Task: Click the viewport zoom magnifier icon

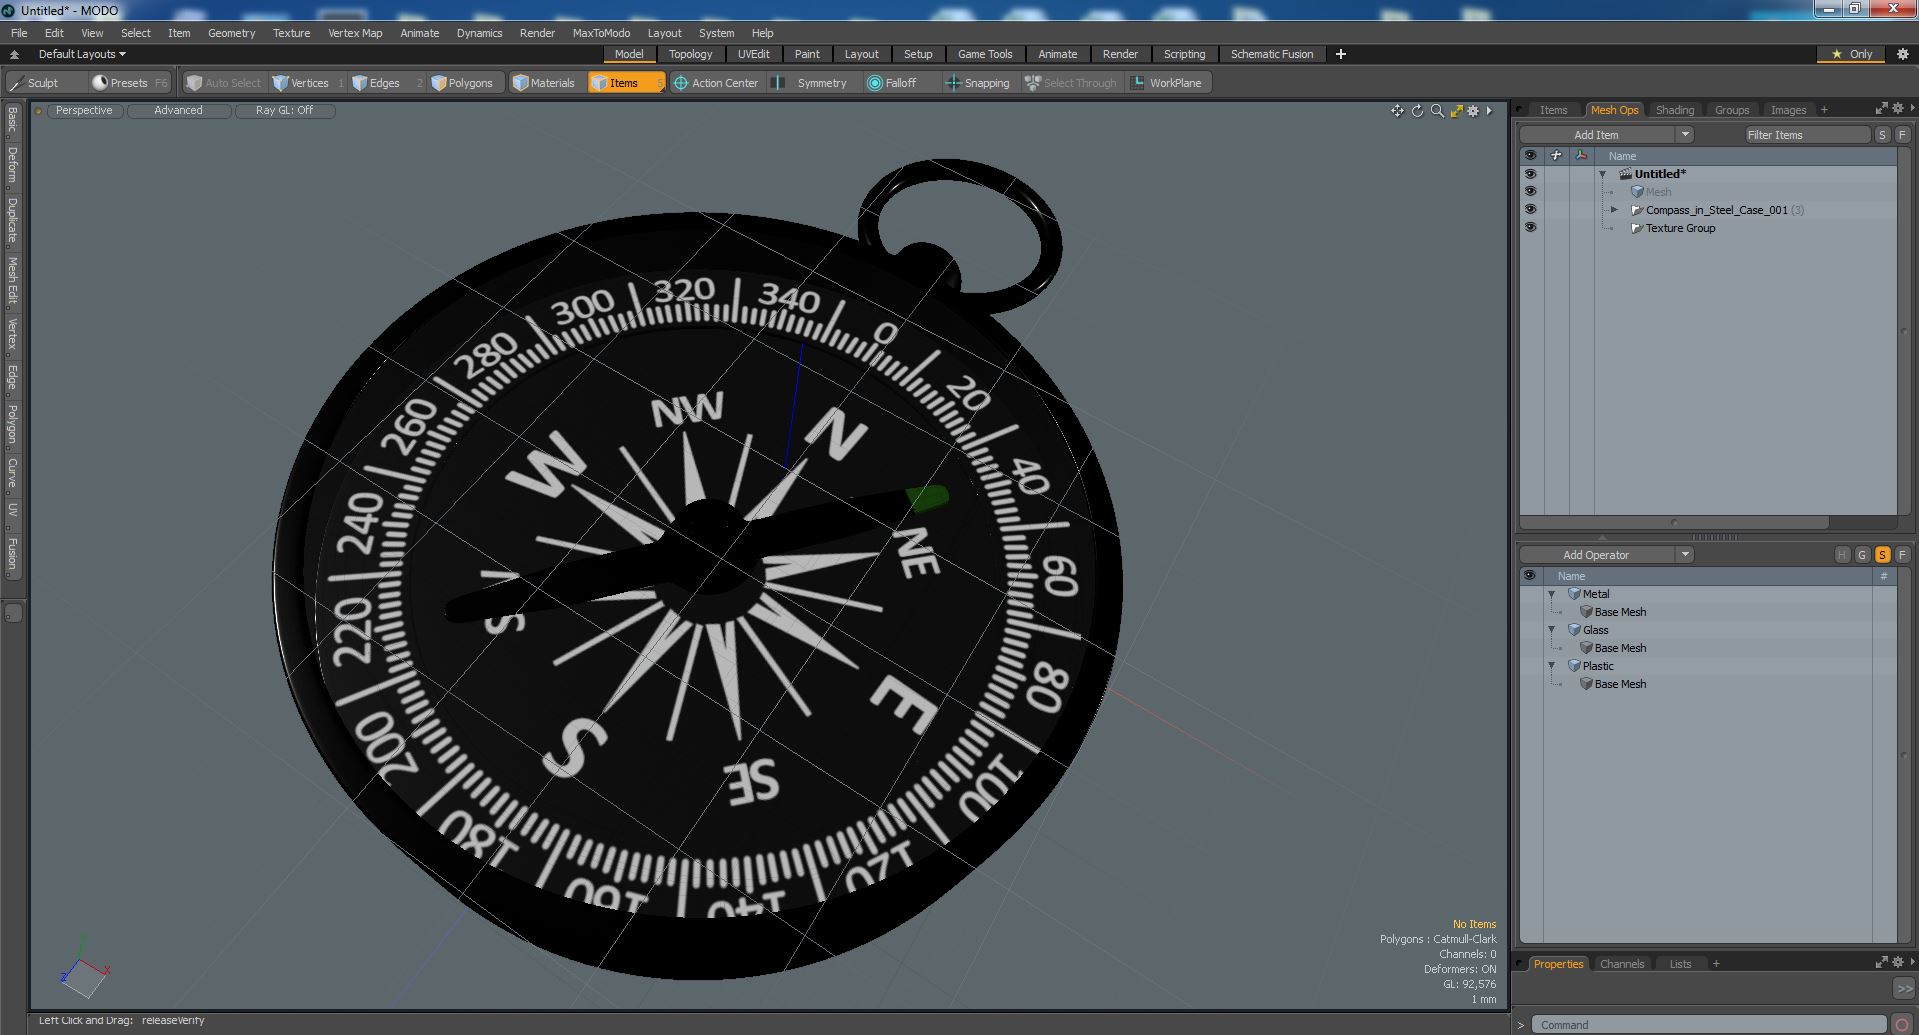Action: click(1437, 111)
